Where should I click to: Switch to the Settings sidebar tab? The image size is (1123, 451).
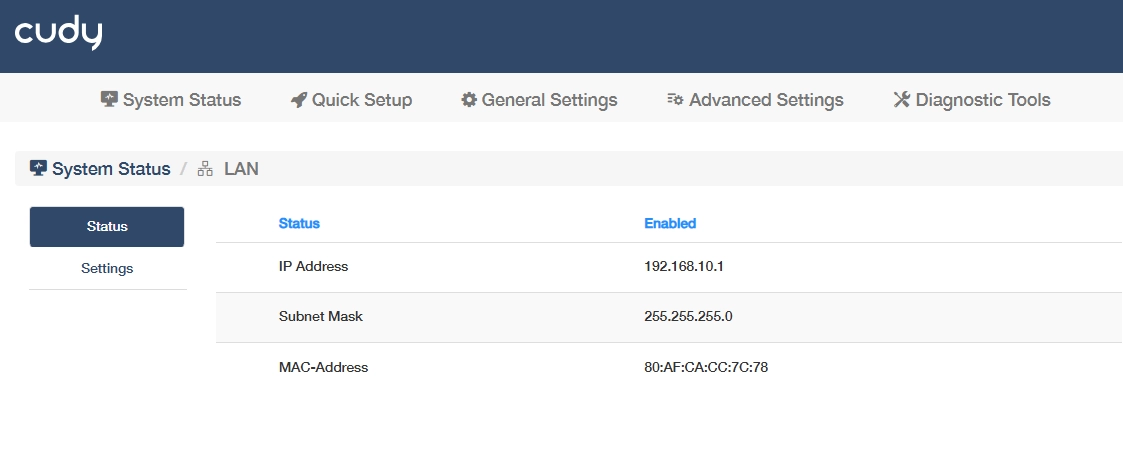(x=107, y=268)
